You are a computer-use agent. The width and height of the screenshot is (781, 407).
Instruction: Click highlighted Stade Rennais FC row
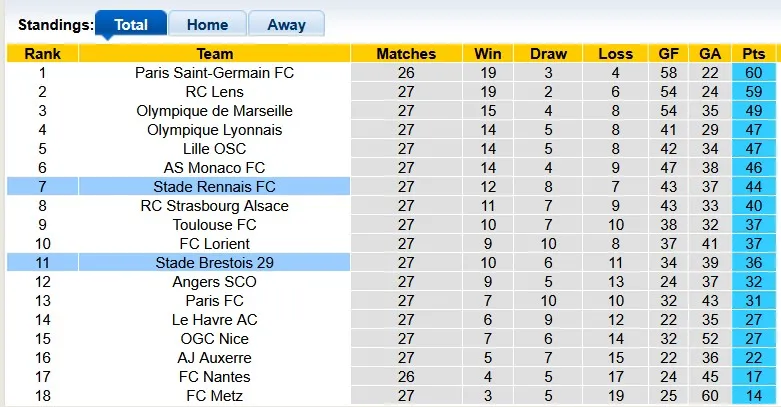pos(214,187)
